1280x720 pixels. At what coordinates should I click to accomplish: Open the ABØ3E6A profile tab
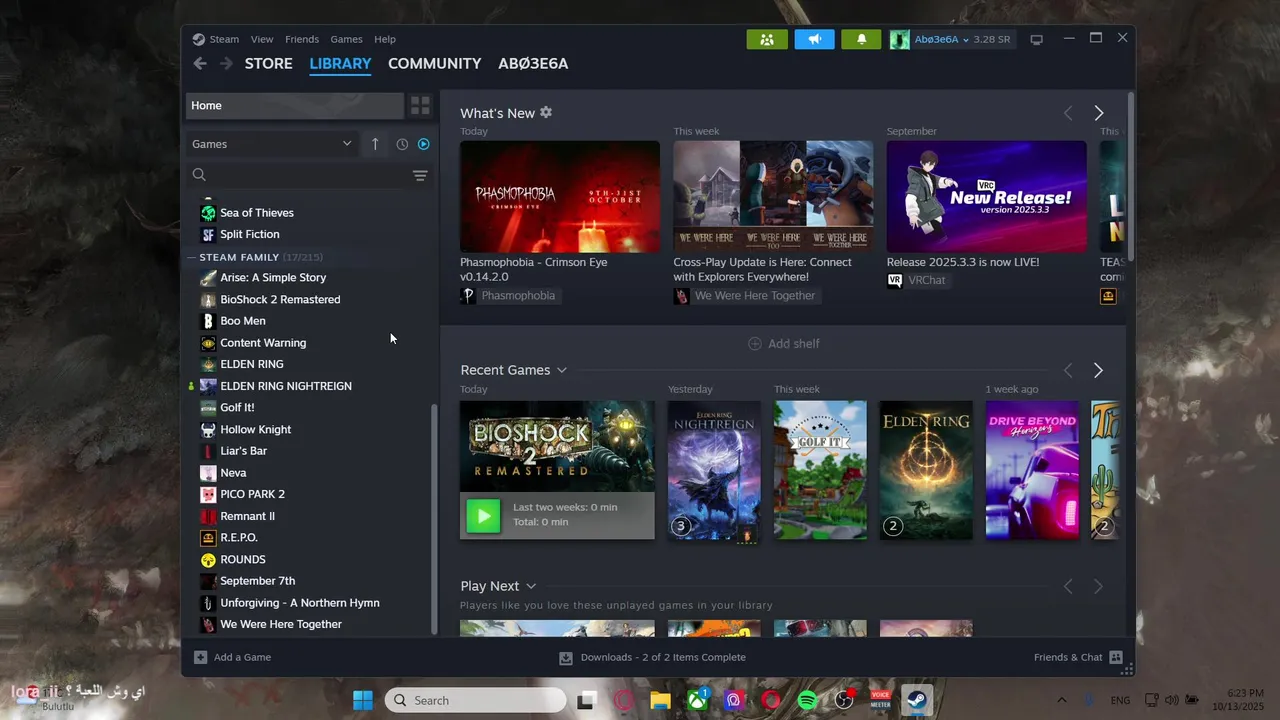pyautogui.click(x=533, y=63)
